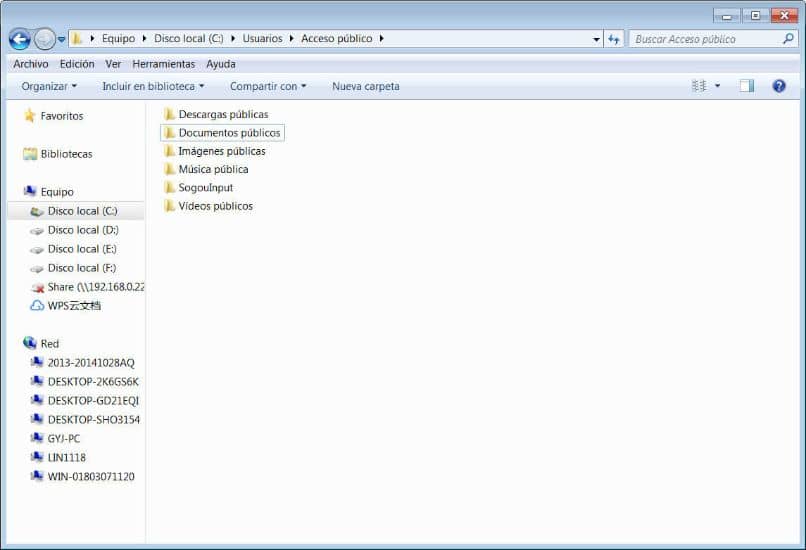Select the Vídeos públicos folder name
This screenshot has width=806, height=550.
pyautogui.click(x=216, y=206)
